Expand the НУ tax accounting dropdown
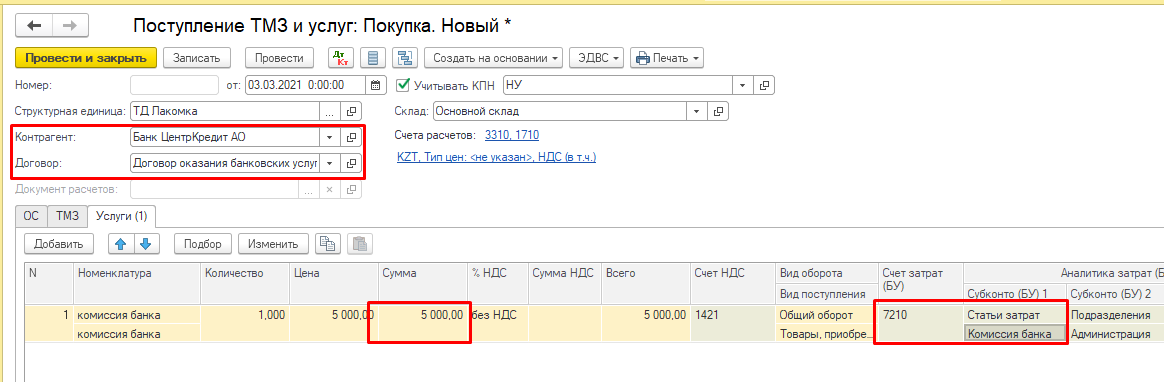This screenshot has width=1164, height=382. 743,85
